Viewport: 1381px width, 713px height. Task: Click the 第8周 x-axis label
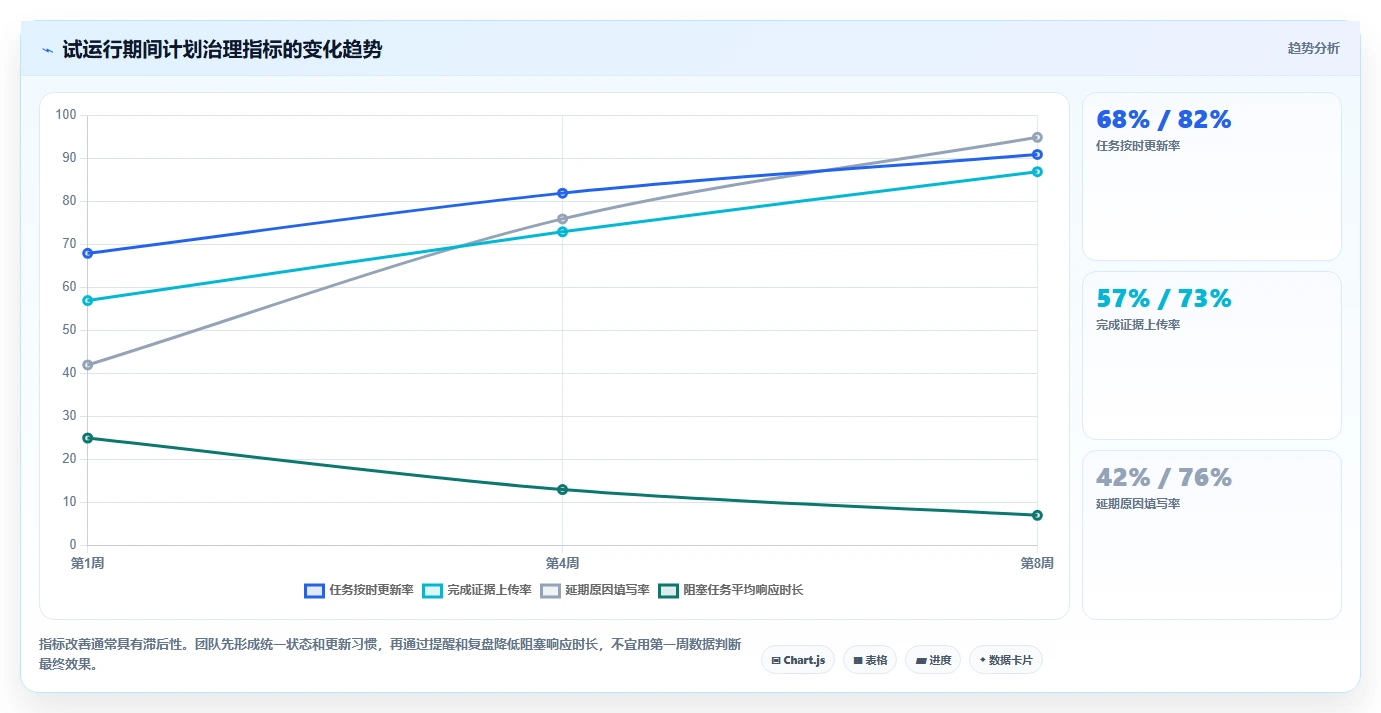(x=1037, y=563)
